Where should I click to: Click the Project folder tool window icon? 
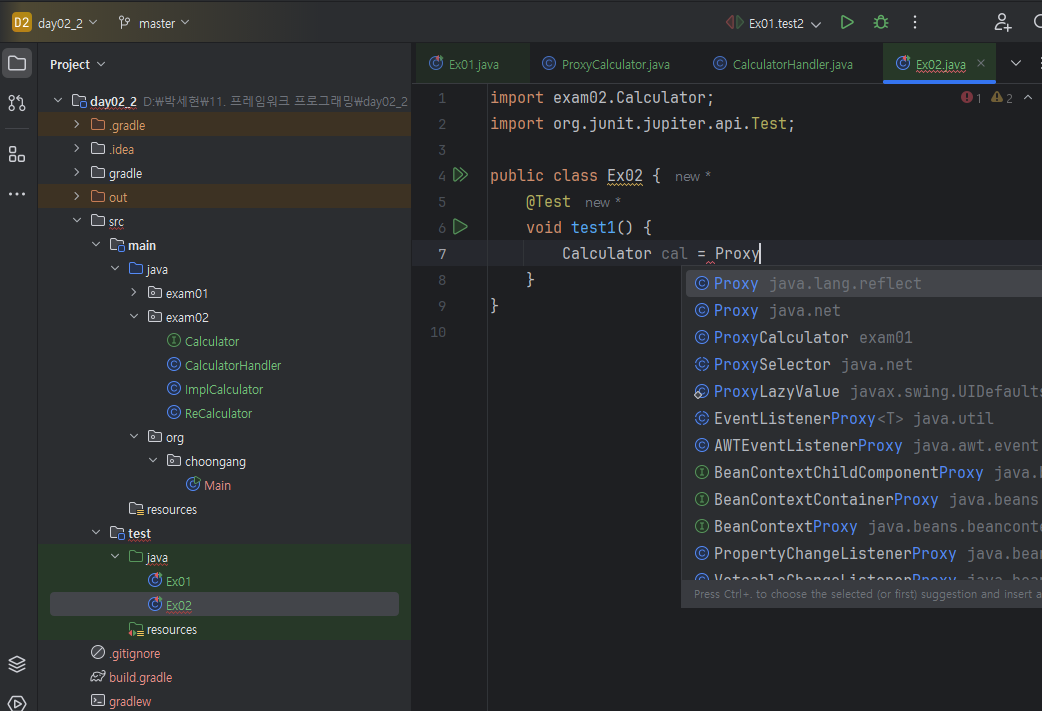coord(17,64)
